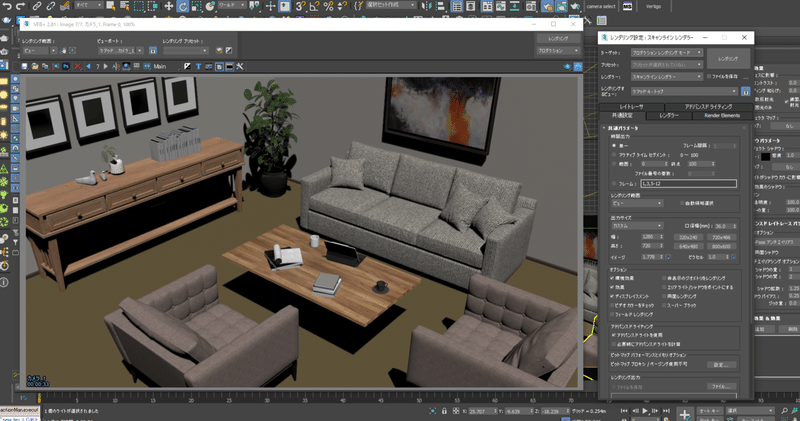
Task: Toggle text overlay T icon in VFB
Action: 198,66
